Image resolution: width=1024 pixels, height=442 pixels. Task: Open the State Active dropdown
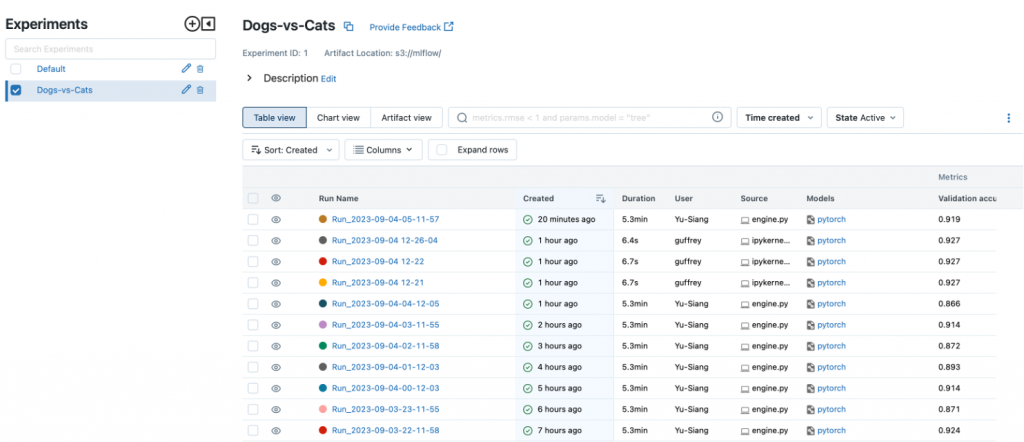(865, 118)
